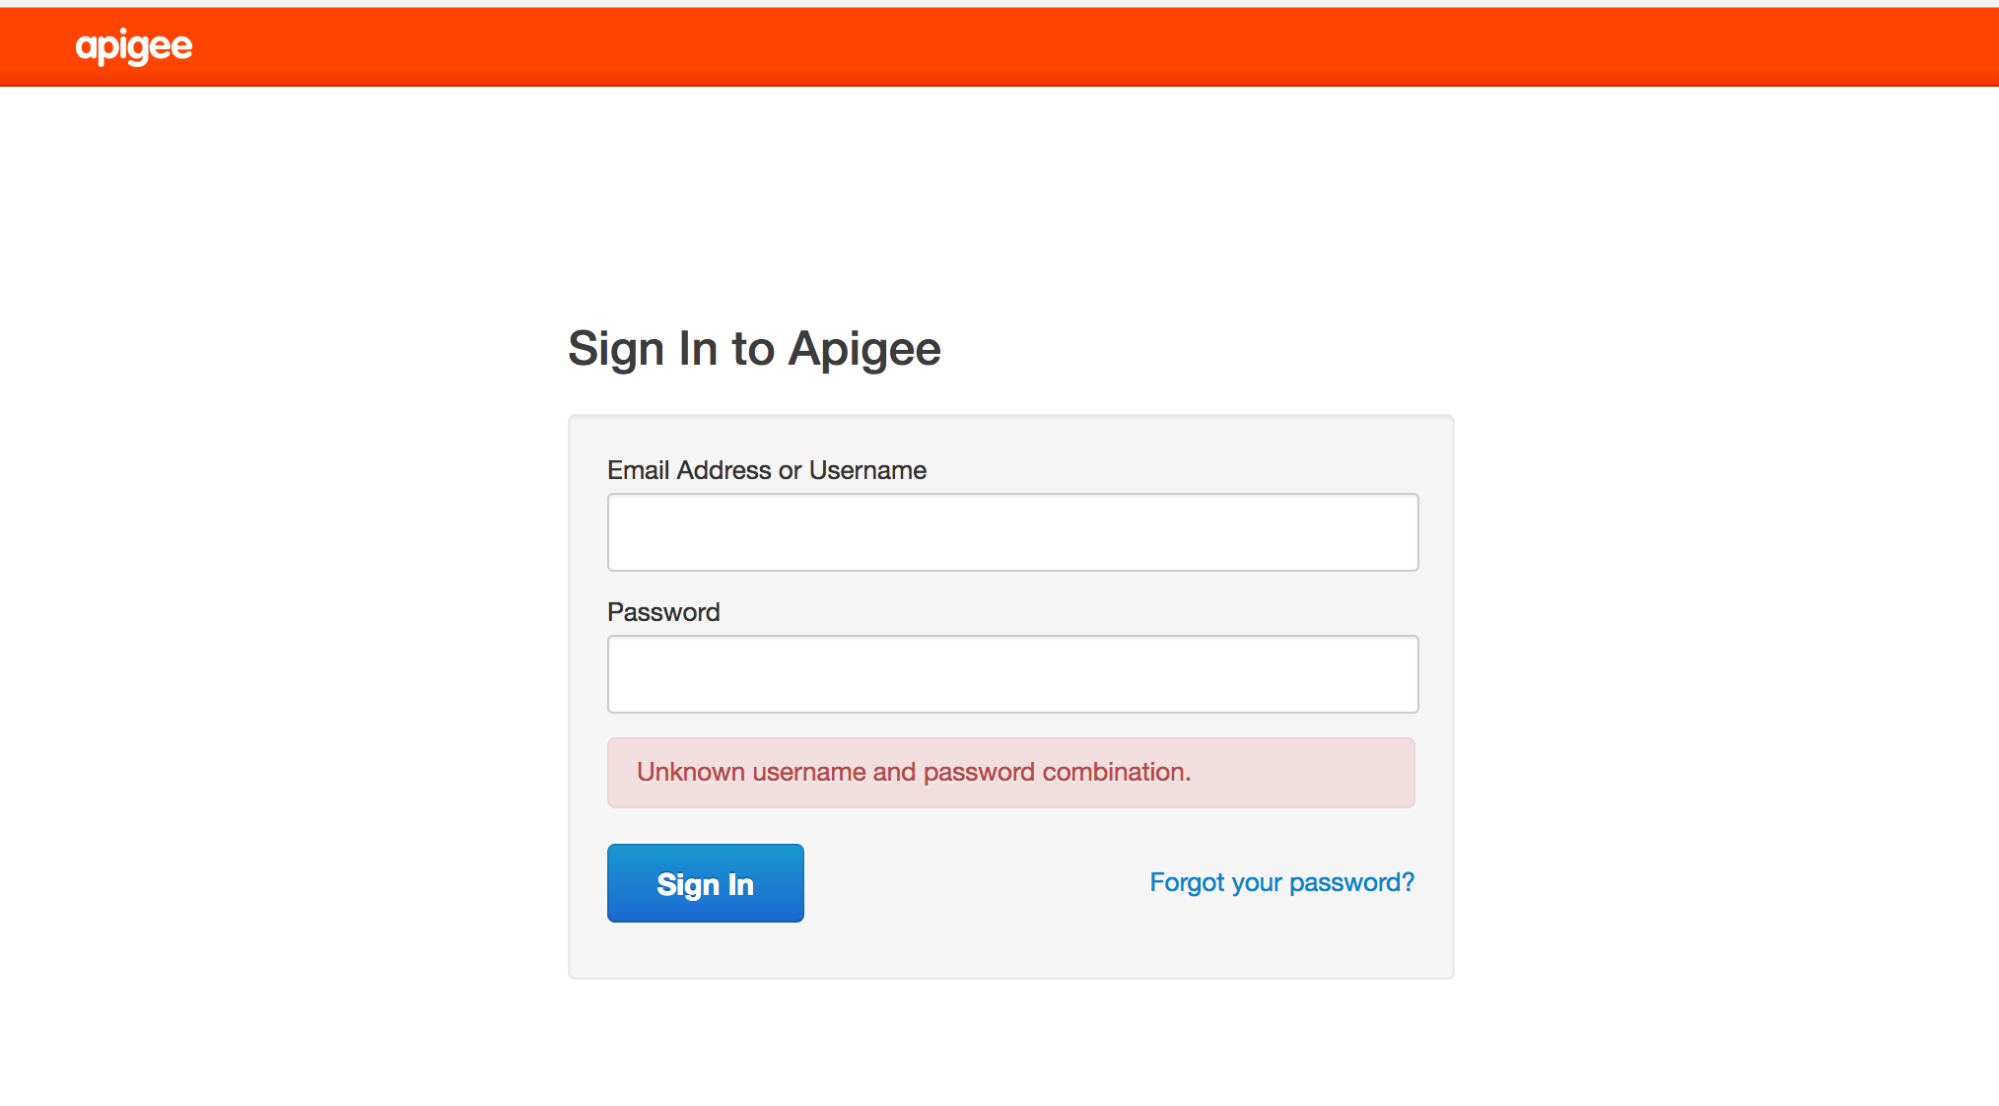
Task: Focus the Email Address or Username field
Action: pyautogui.click(x=1012, y=532)
